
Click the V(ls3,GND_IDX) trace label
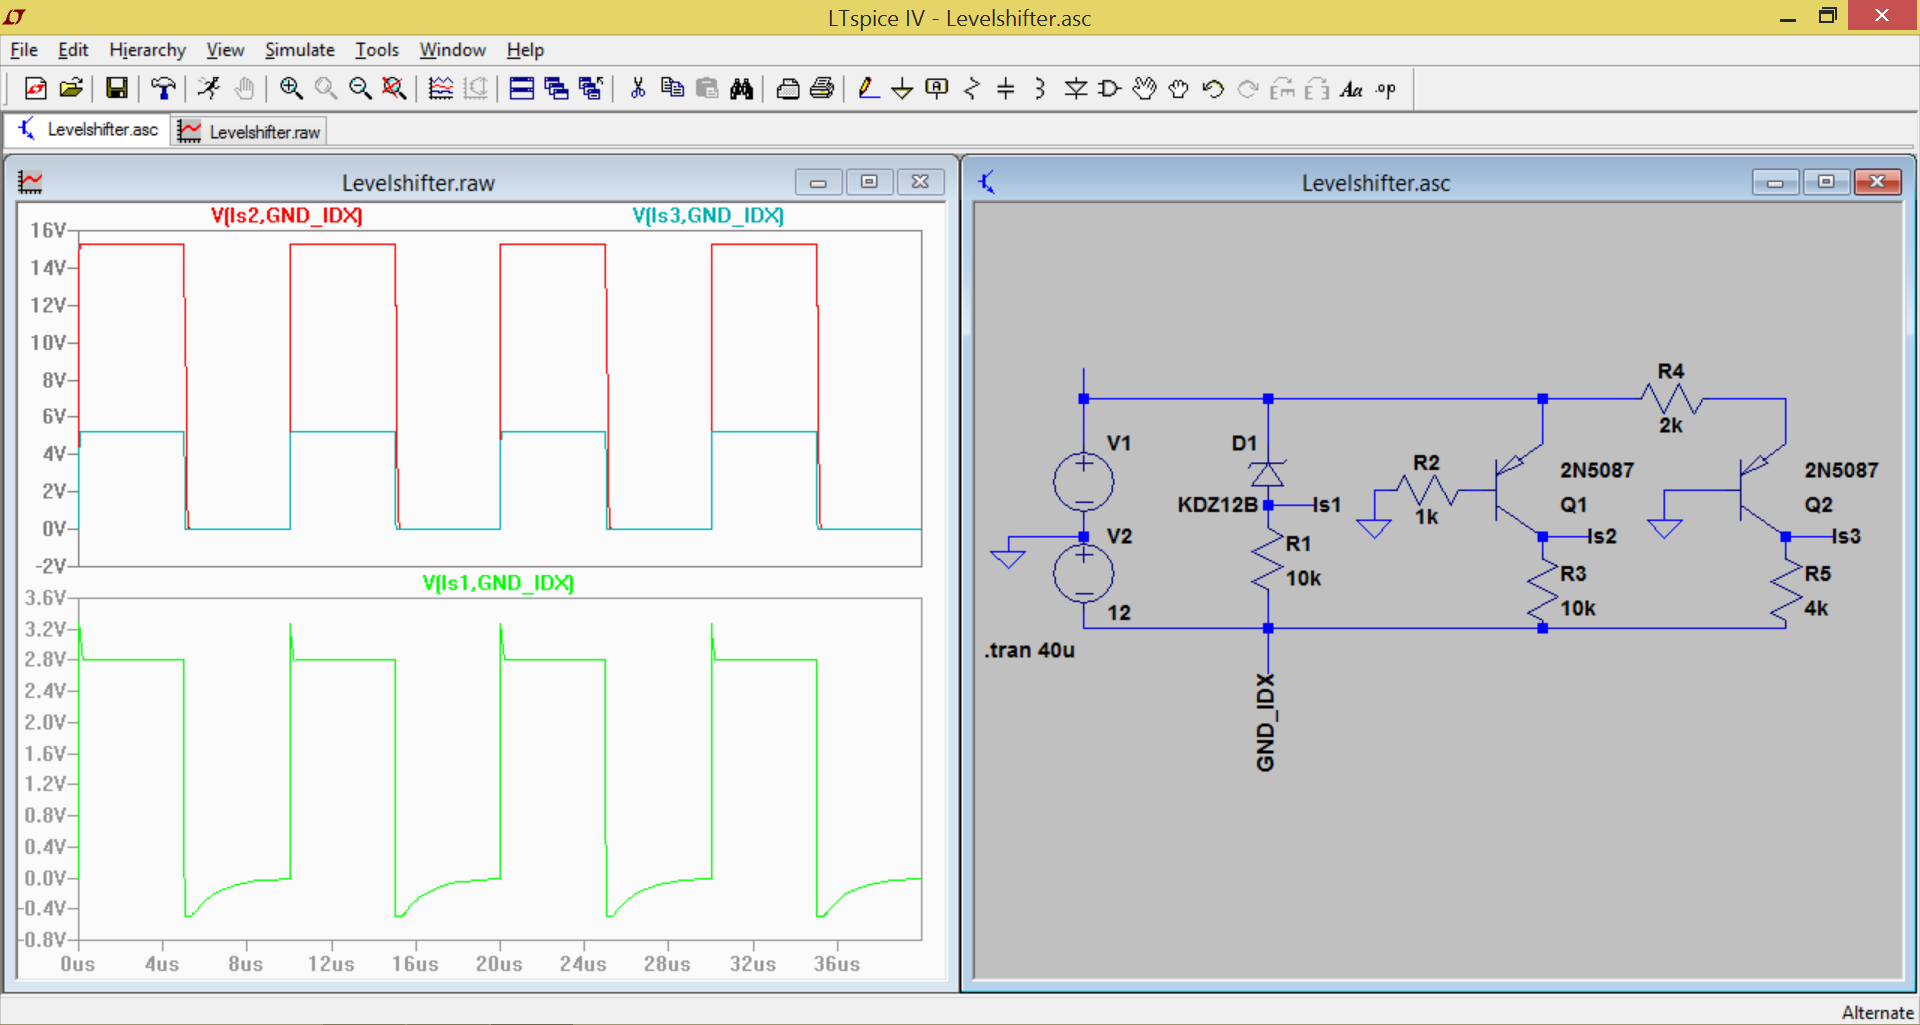708,215
